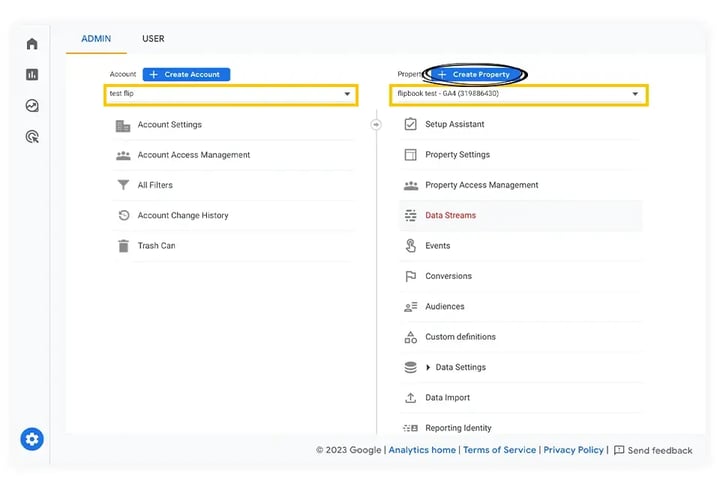Open Property Access Management
720x486 pixels.
(482, 185)
